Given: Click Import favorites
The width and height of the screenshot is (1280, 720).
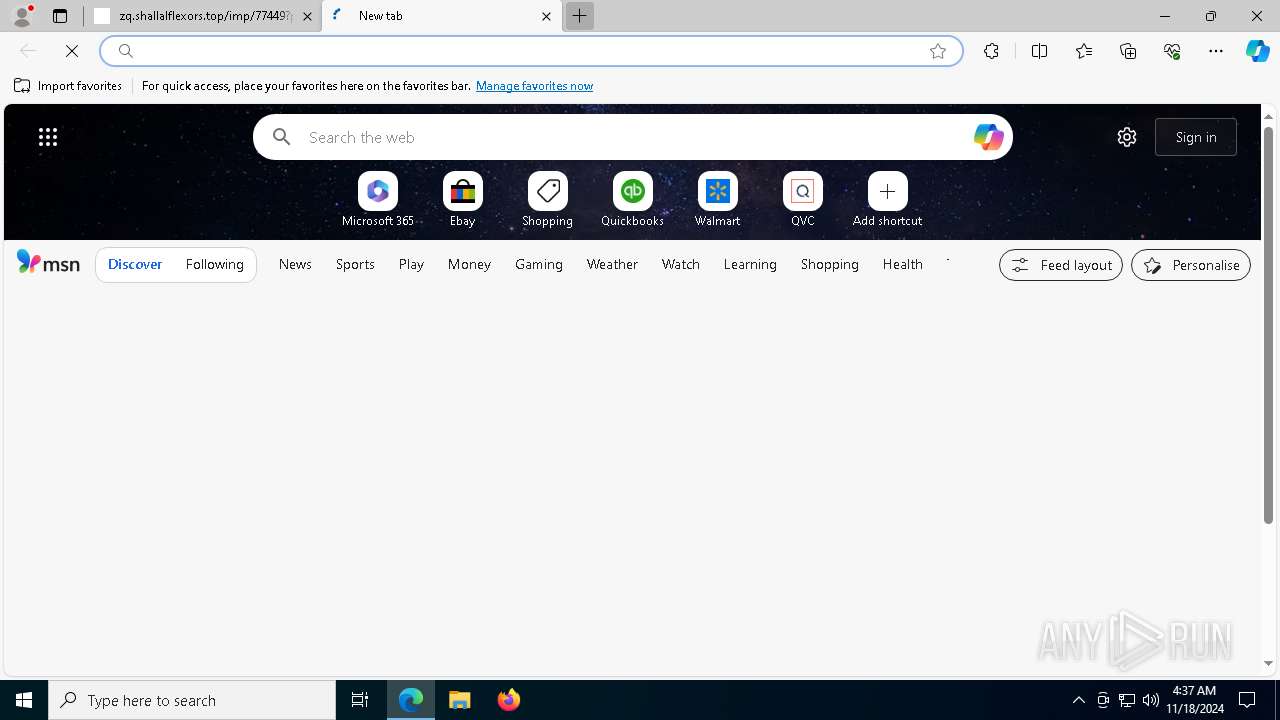Looking at the screenshot, I should click(68, 86).
